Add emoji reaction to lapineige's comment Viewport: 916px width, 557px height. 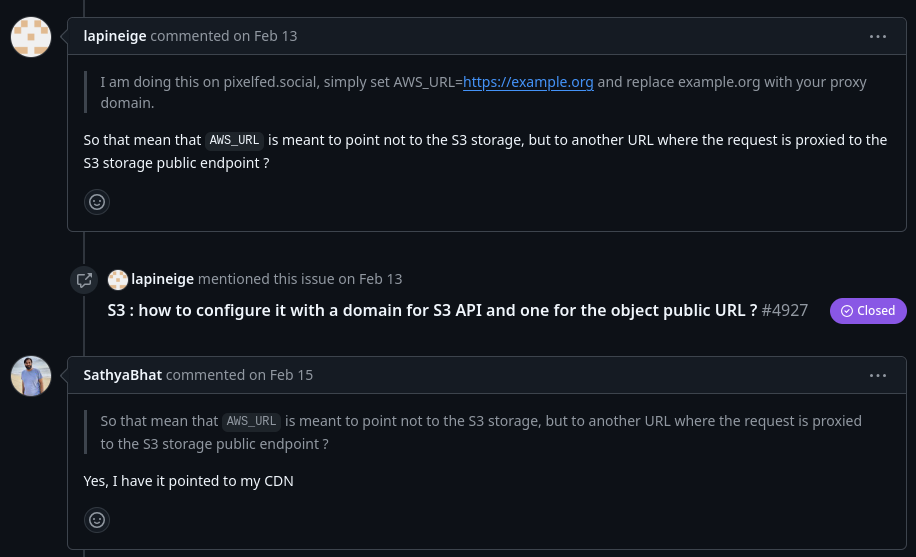pos(97,202)
